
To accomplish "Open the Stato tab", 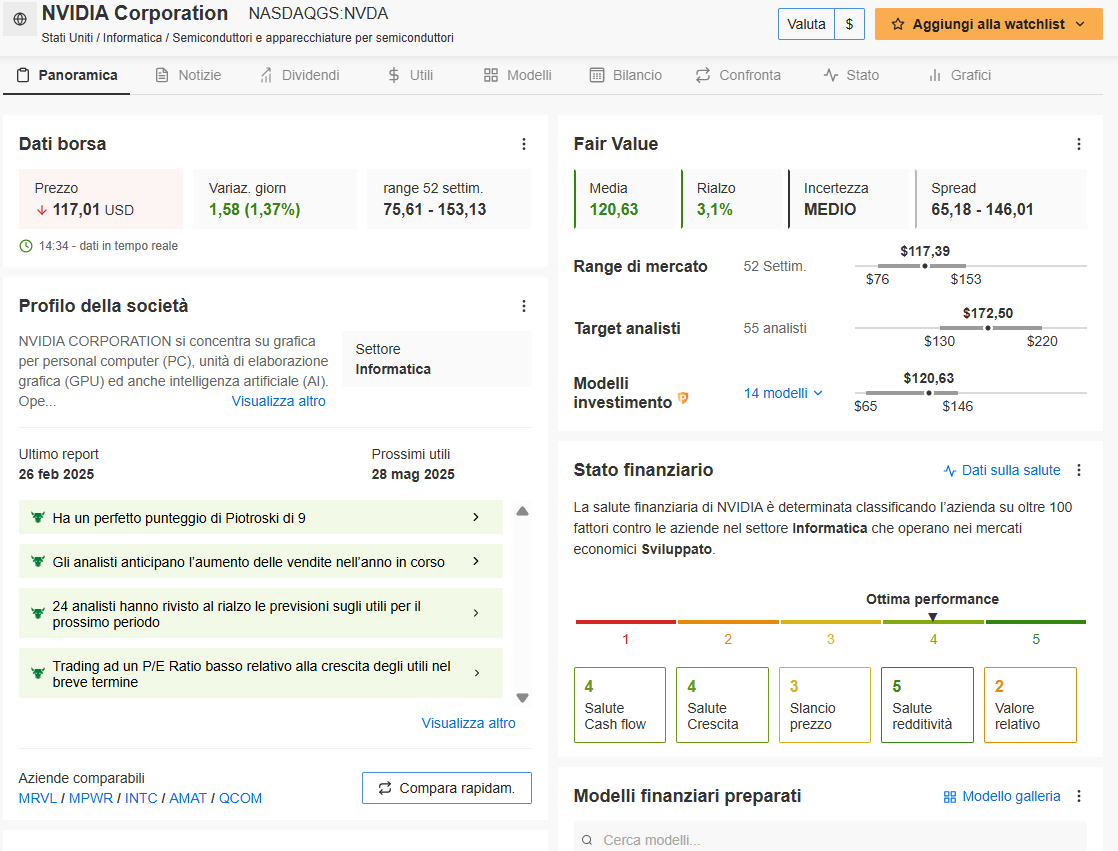I will pyautogui.click(x=851, y=76).
